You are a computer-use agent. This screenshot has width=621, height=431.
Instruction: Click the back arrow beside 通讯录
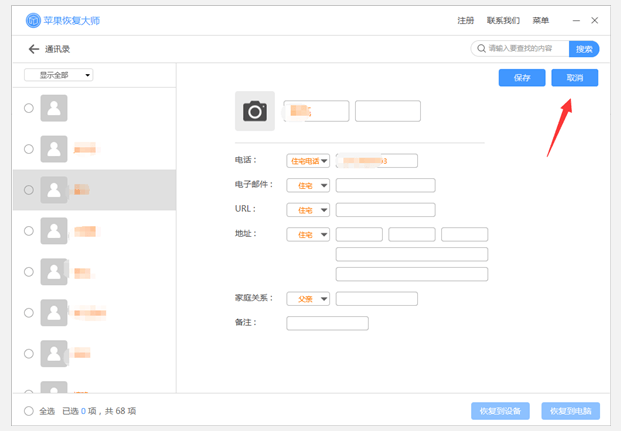[34, 49]
